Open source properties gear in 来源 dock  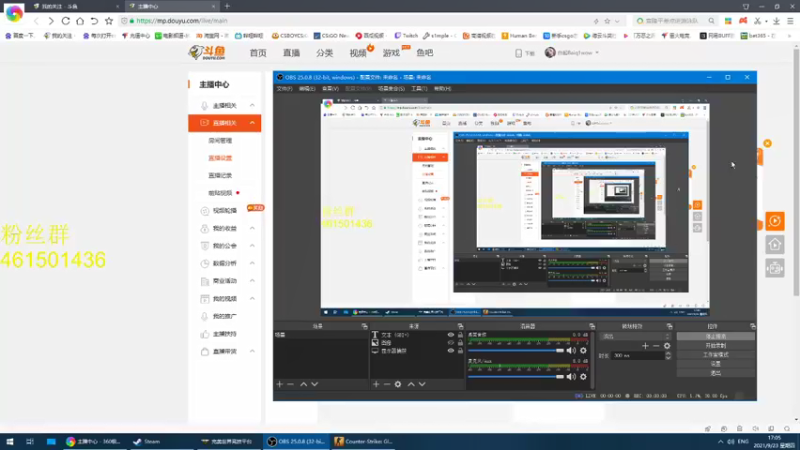pos(398,384)
